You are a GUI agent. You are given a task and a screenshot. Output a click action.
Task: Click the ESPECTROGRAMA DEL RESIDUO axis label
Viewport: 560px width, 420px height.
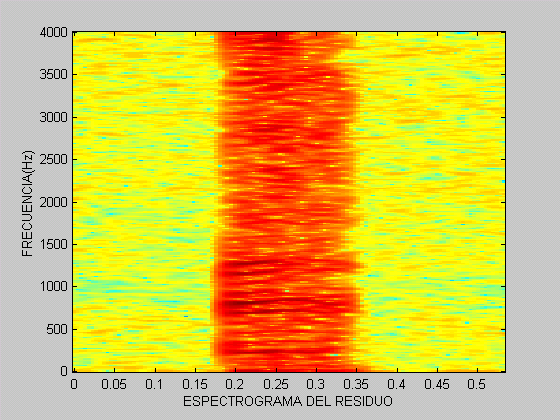coord(288,401)
